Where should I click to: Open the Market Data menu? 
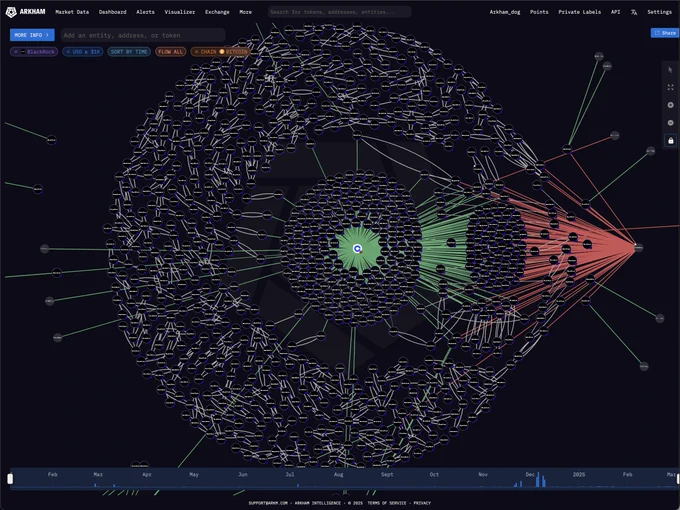(72, 12)
